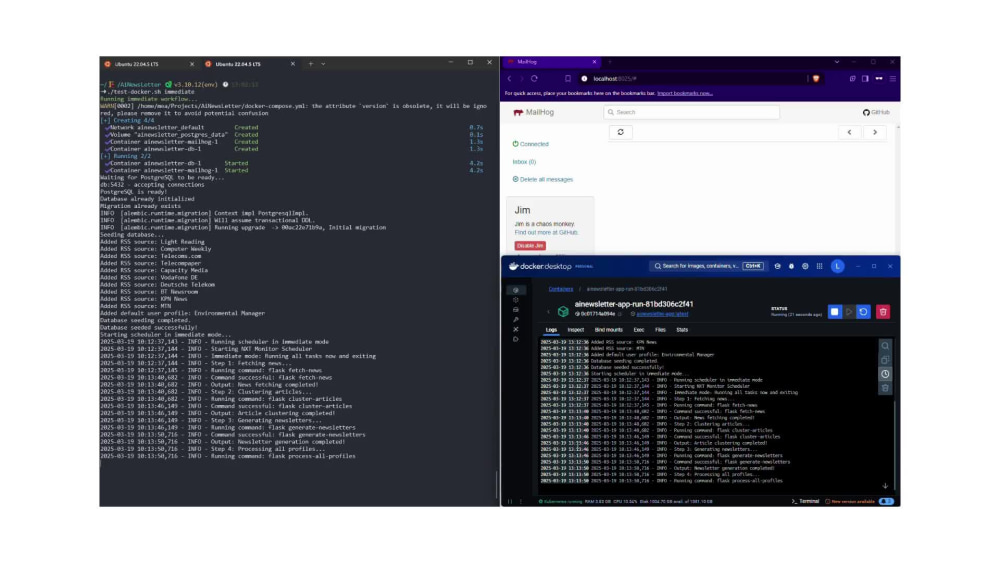This screenshot has width=1000, height=563.
Task: Copy the container ID 0c01714e094e
Action: 619,314
